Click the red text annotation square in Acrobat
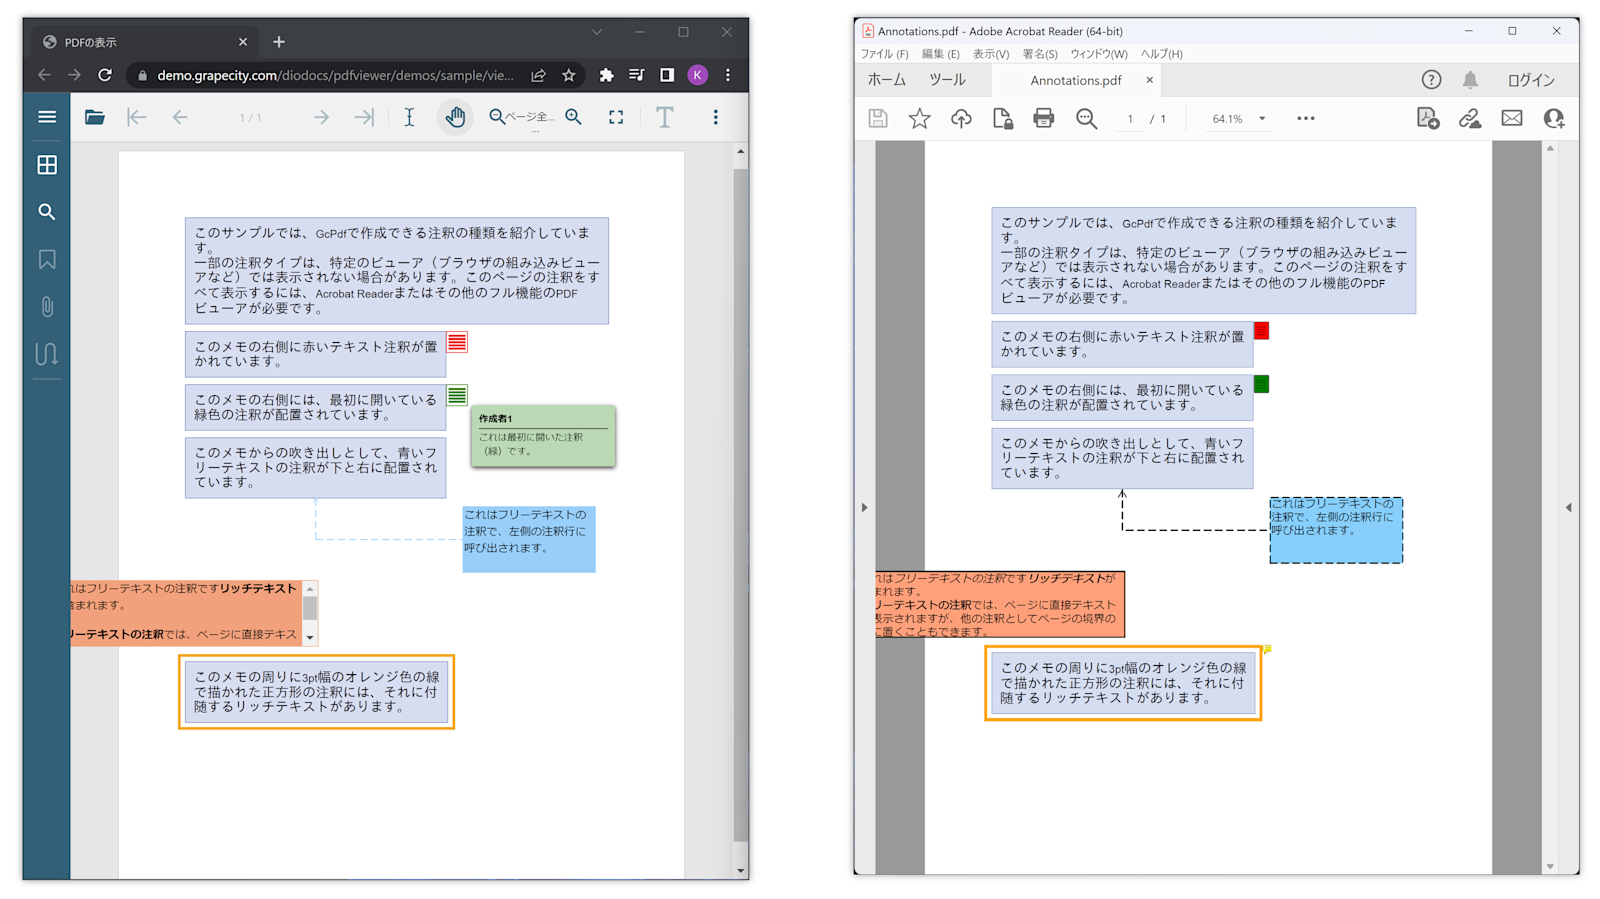Image resolution: width=1600 pixels, height=899 pixels. pos(1262,331)
